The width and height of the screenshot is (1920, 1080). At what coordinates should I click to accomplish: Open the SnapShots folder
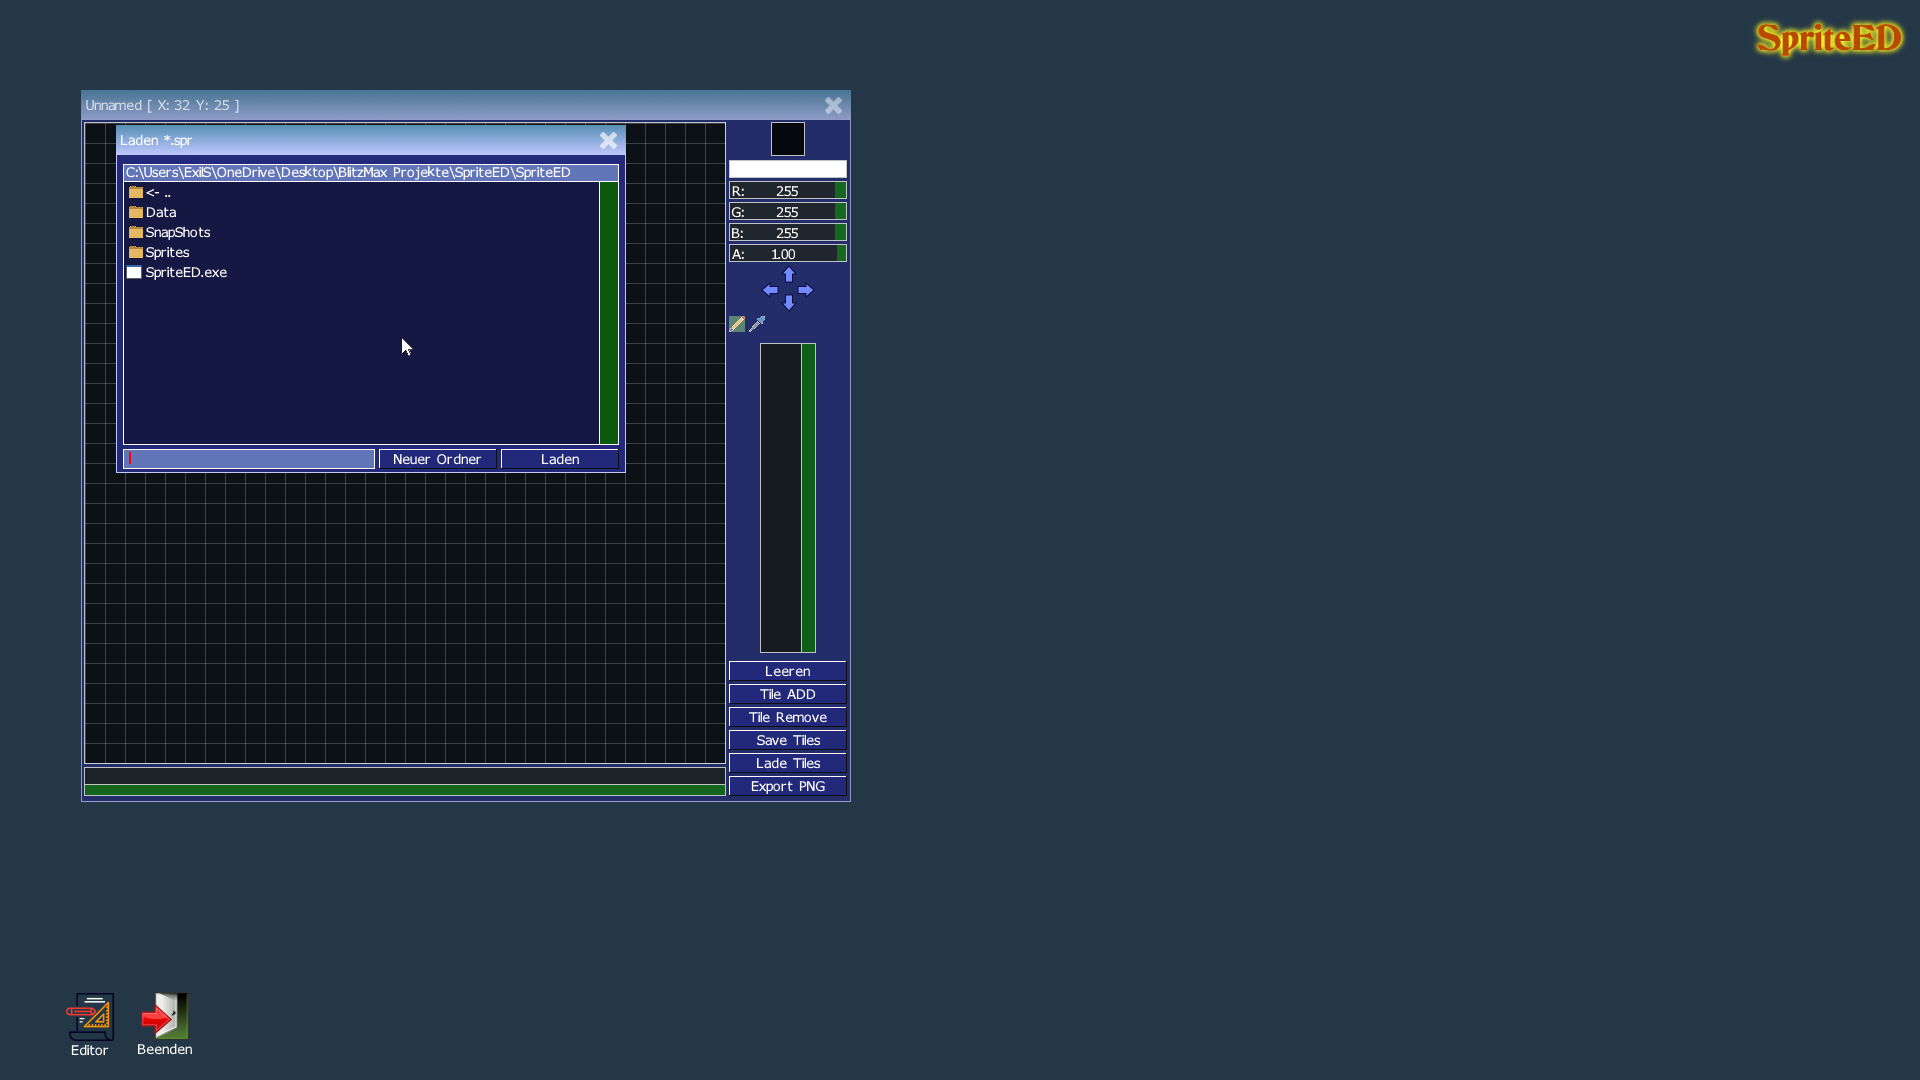(177, 232)
